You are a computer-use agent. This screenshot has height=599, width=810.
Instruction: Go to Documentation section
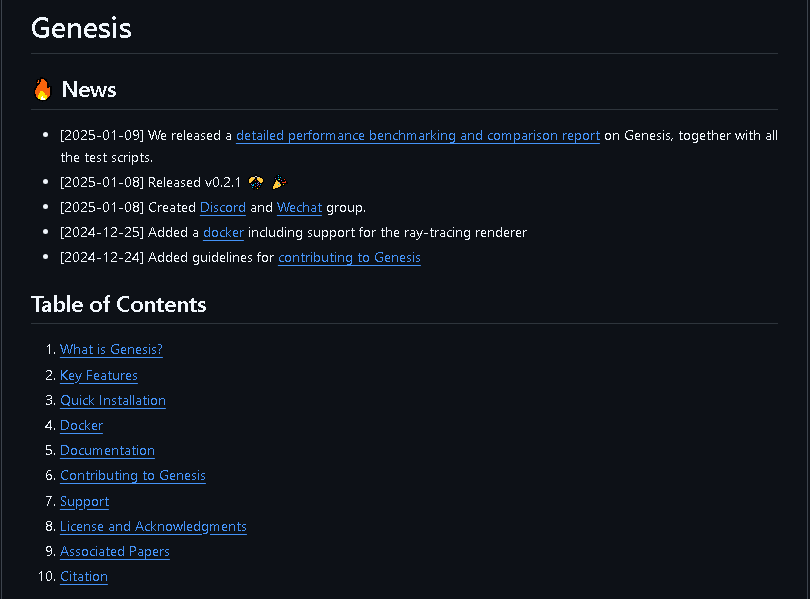point(107,451)
